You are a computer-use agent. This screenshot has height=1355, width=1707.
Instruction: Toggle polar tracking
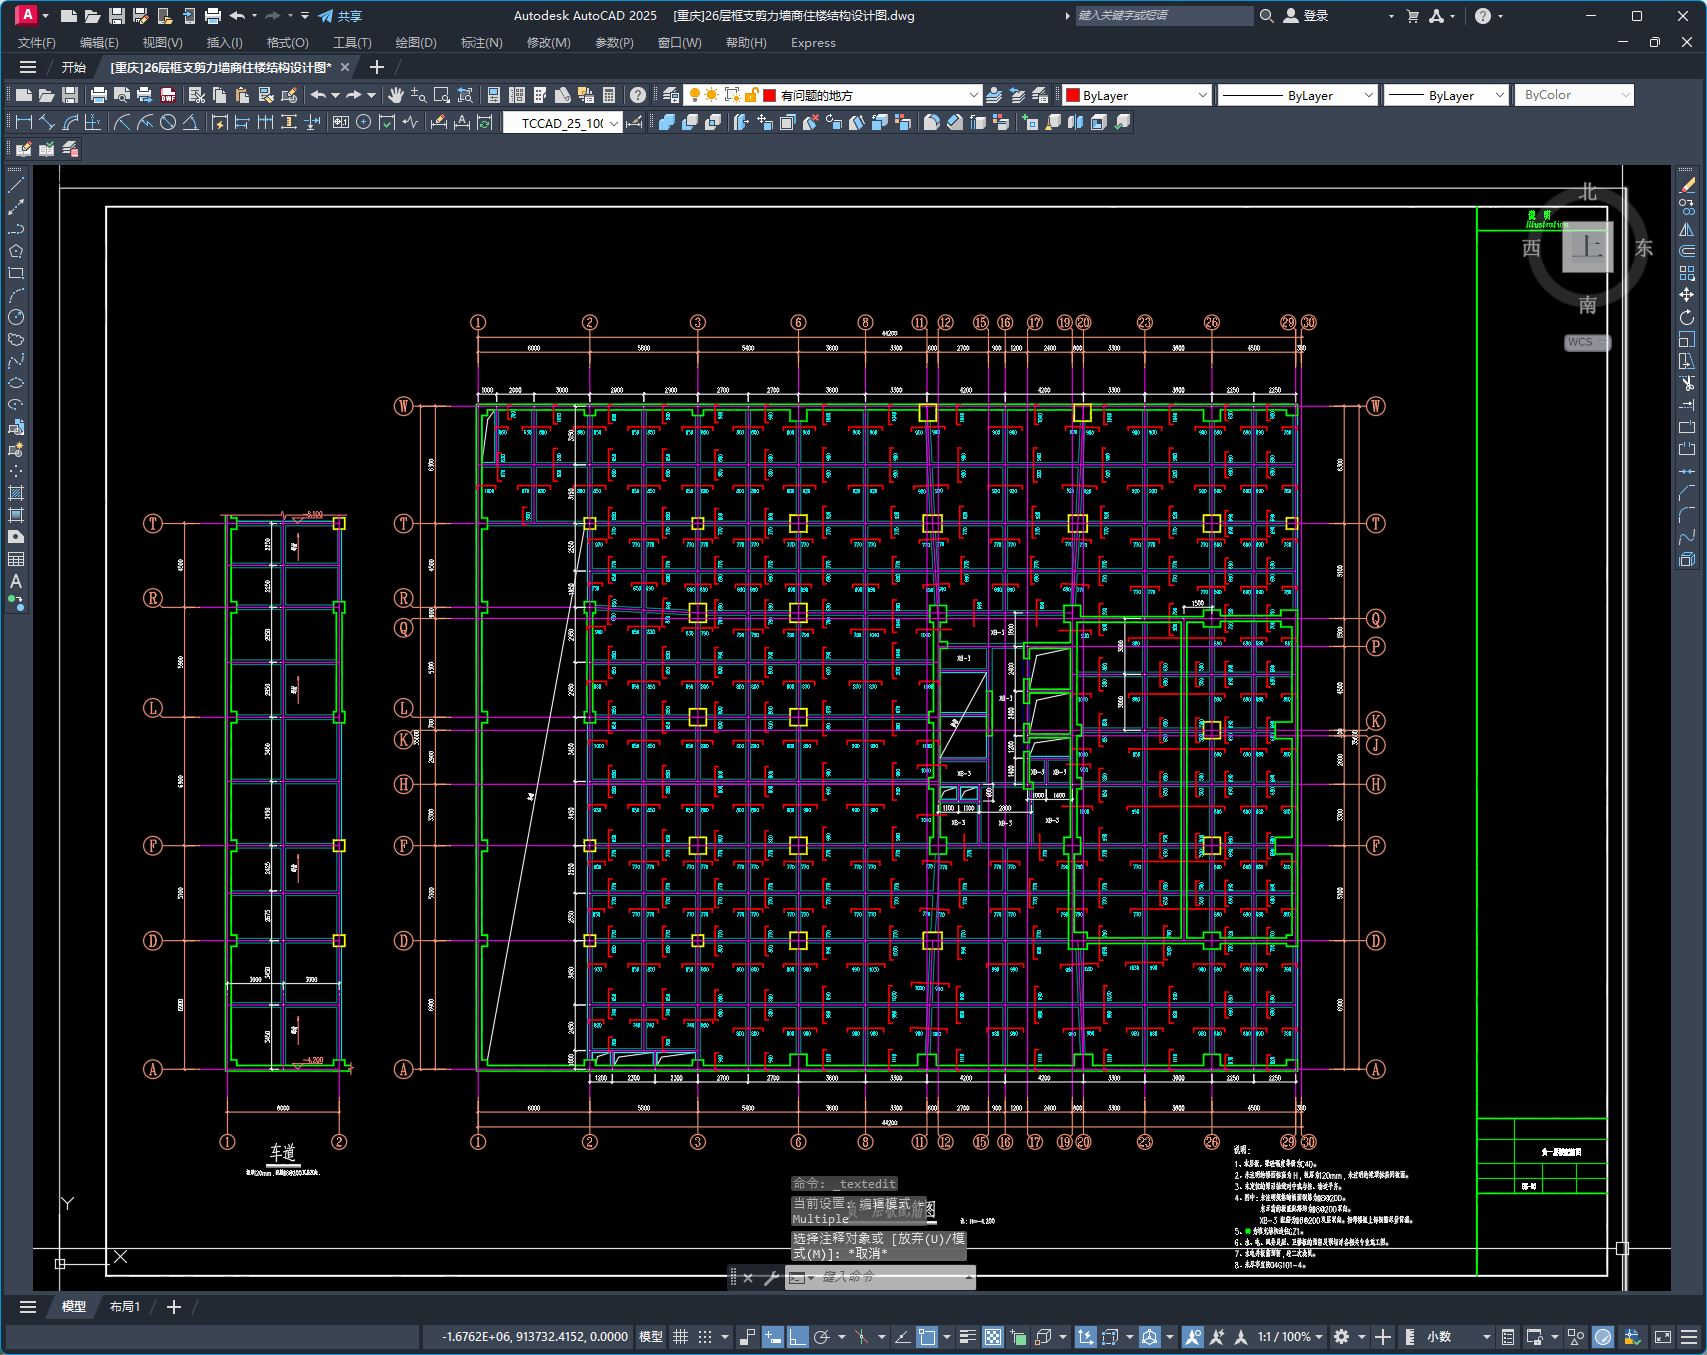[822, 1337]
